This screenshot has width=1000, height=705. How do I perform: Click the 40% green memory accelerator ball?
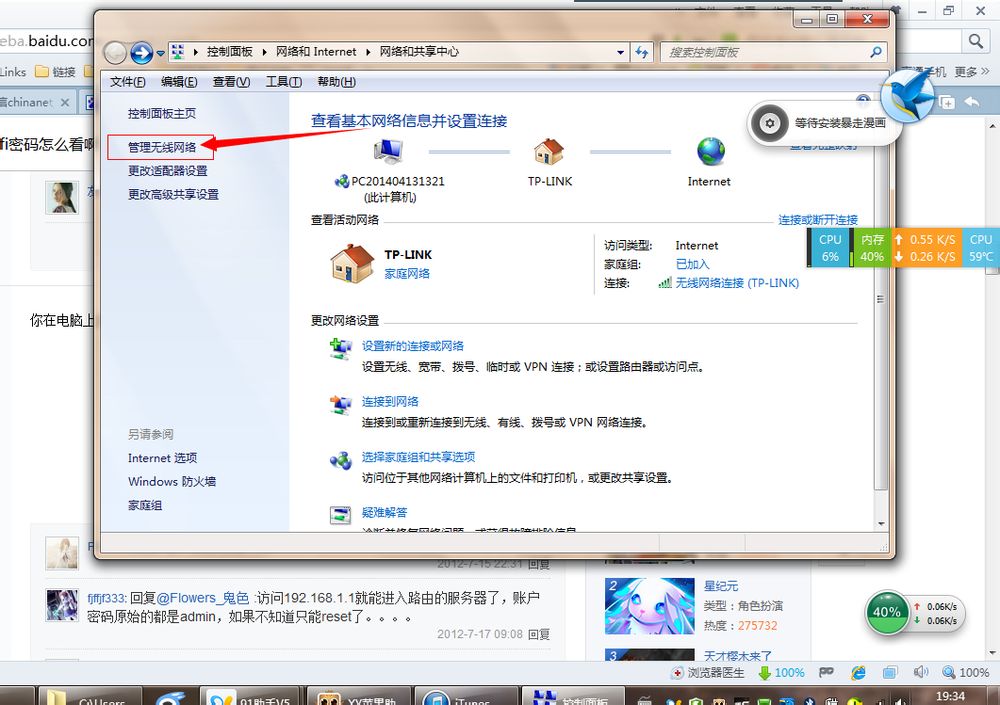tap(886, 612)
